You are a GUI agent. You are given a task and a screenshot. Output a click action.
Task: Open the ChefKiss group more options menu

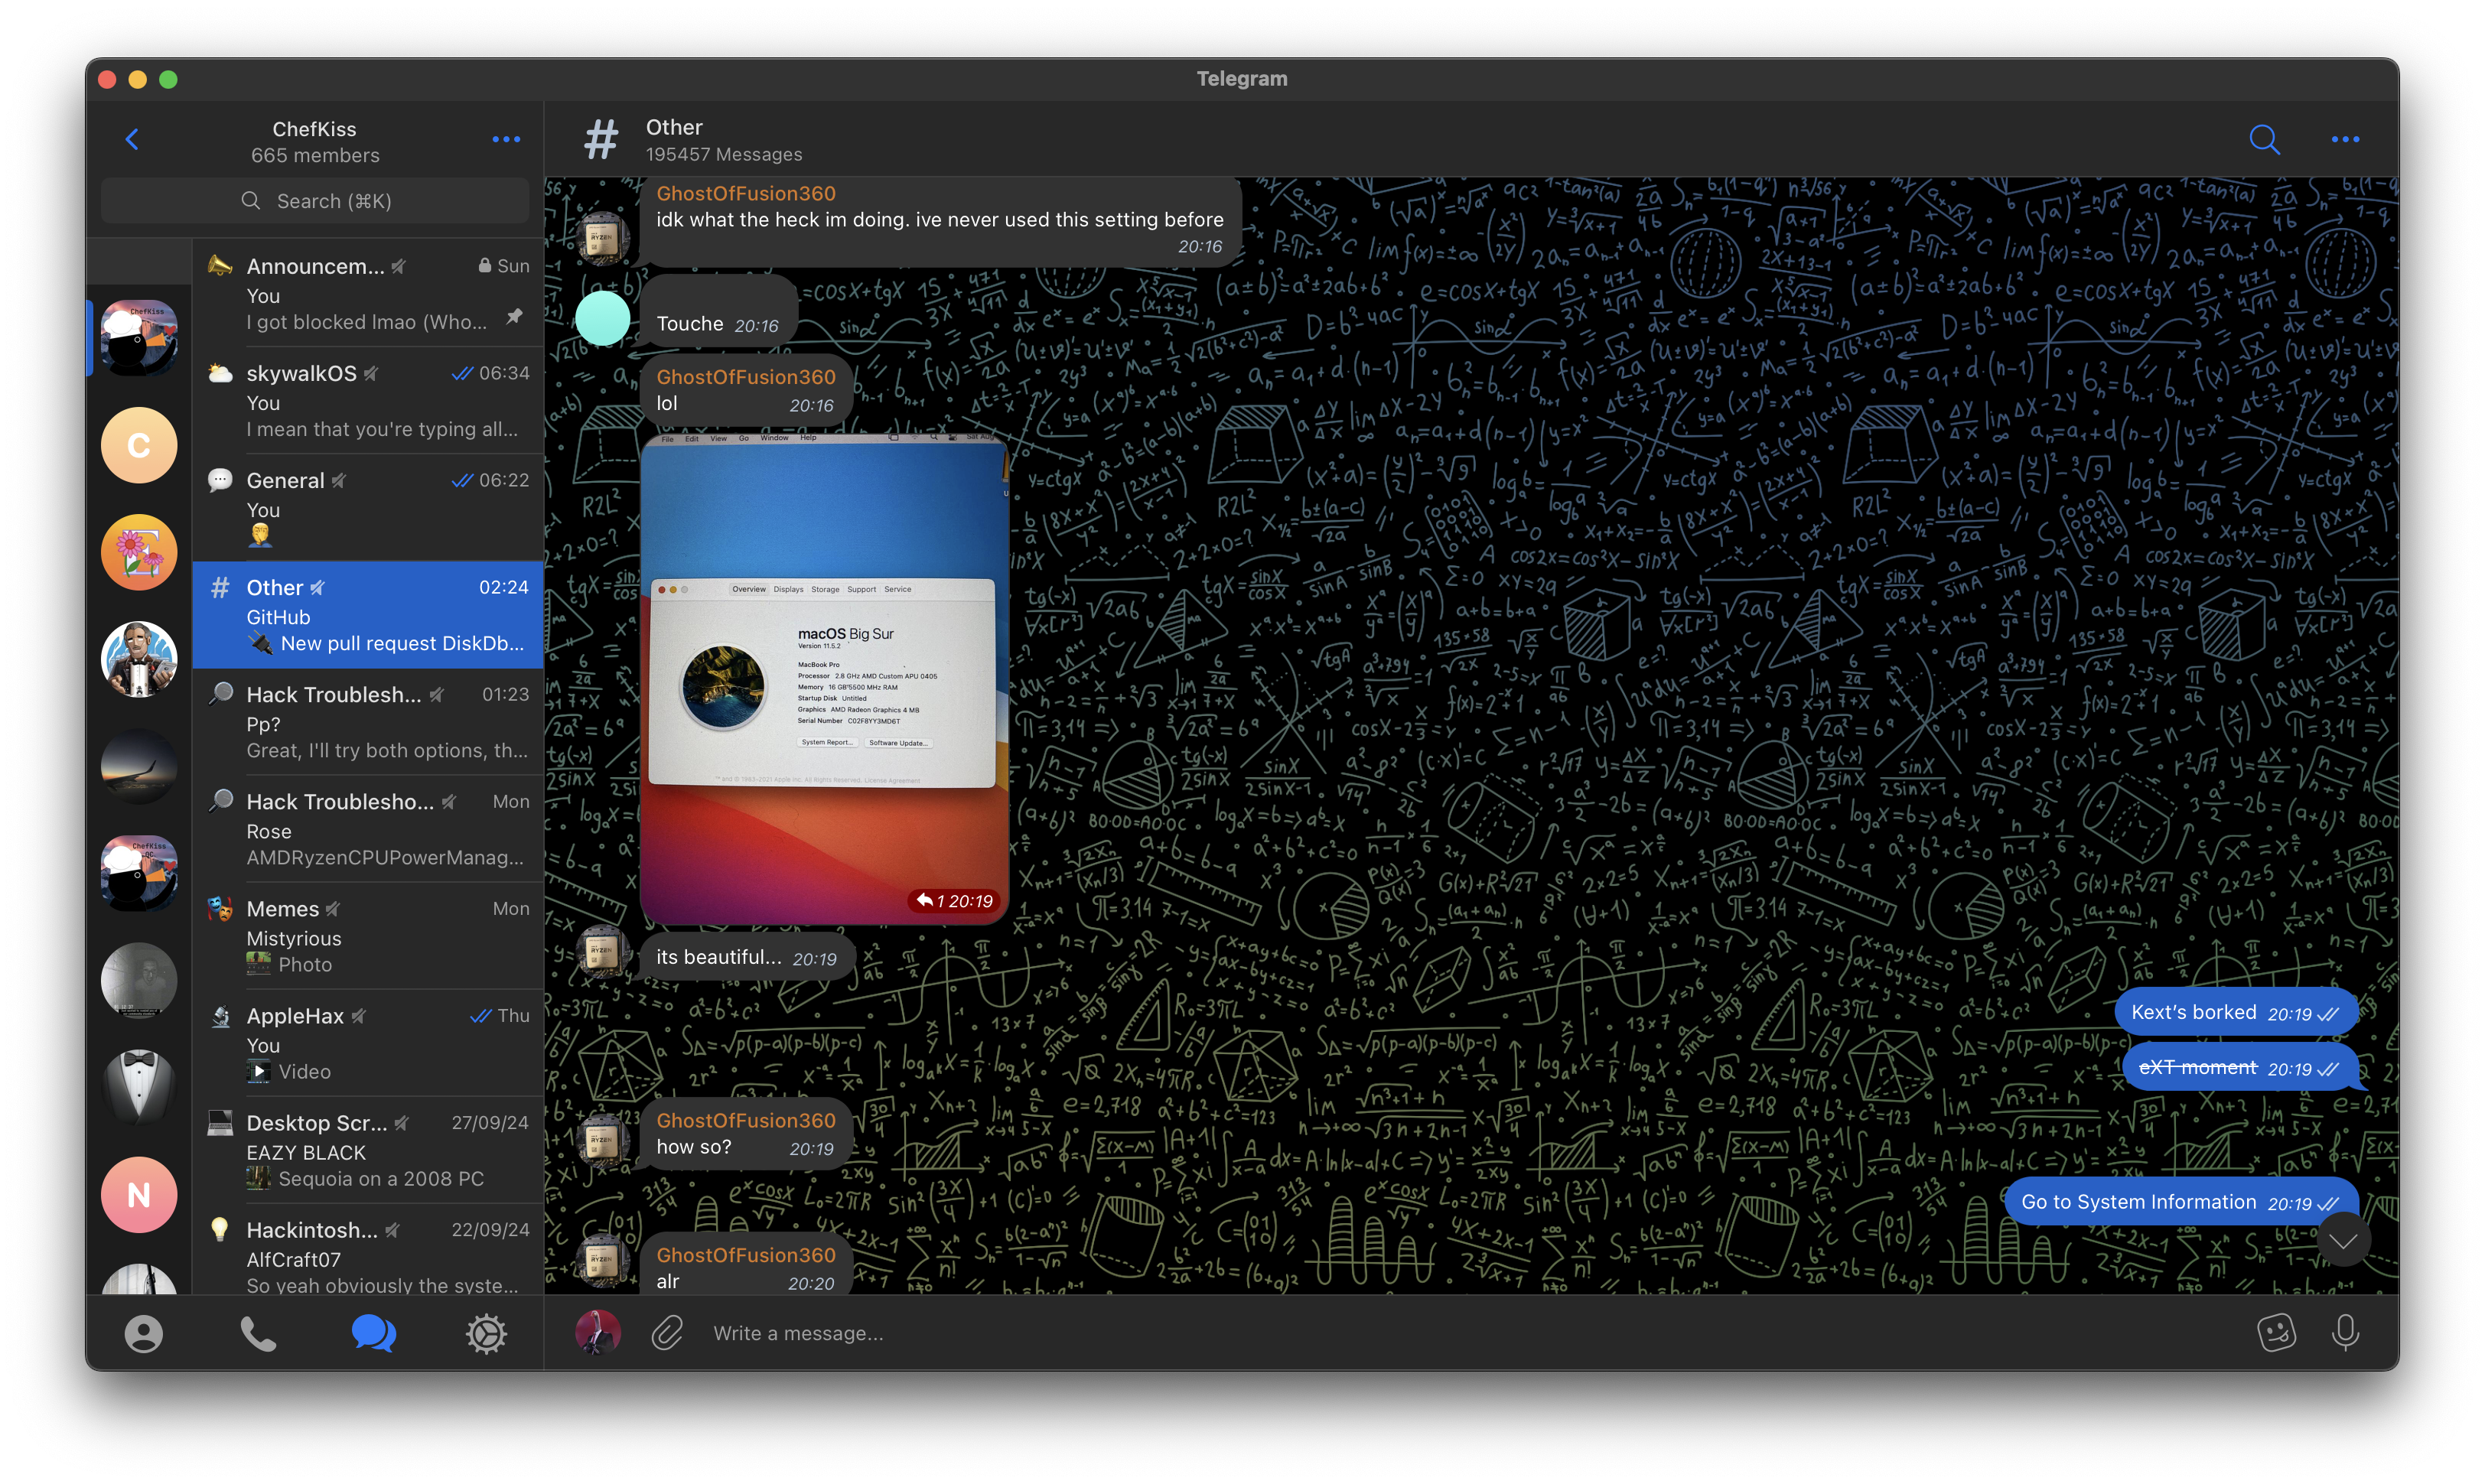click(506, 139)
